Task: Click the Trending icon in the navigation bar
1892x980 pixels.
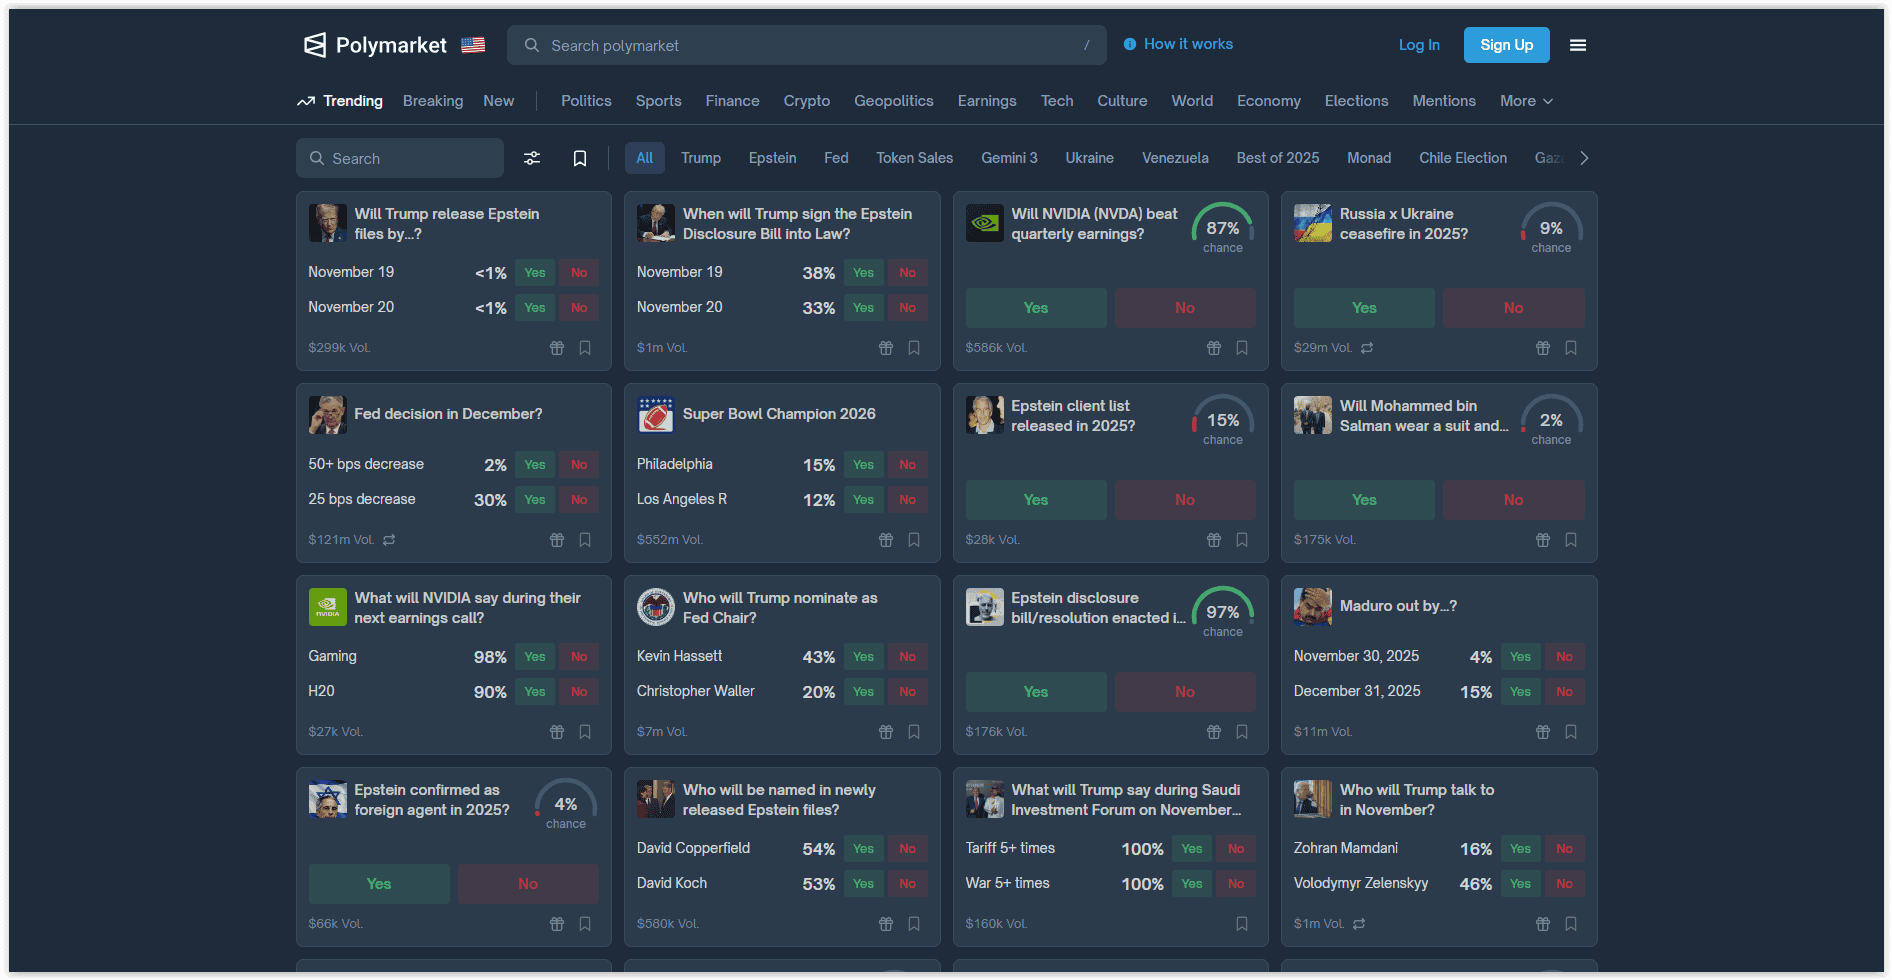Action: click(306, 101)
